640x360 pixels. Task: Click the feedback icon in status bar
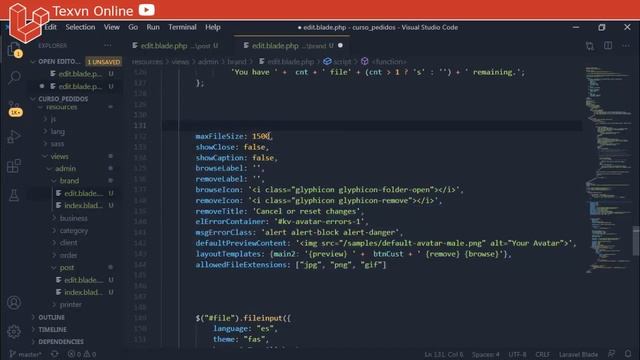click(611, 354)
